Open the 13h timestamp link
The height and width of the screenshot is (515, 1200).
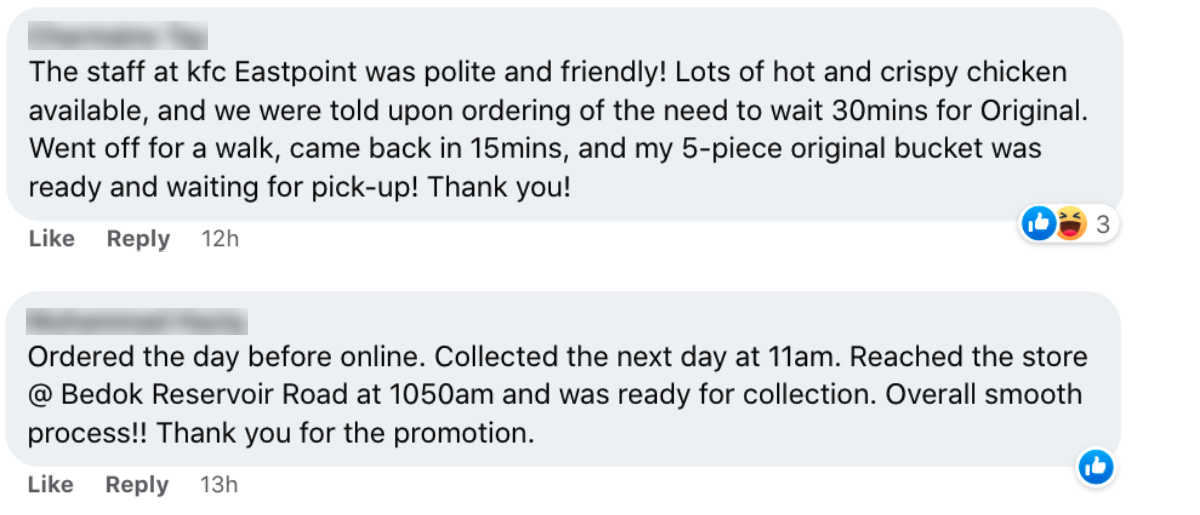click(219, 485)
